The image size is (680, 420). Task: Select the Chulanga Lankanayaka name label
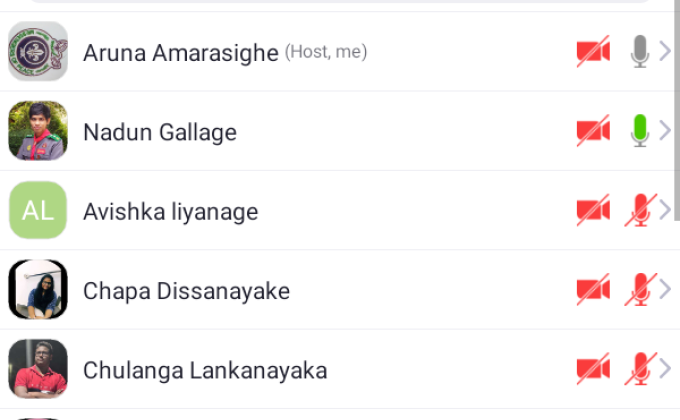pos(205,371)
